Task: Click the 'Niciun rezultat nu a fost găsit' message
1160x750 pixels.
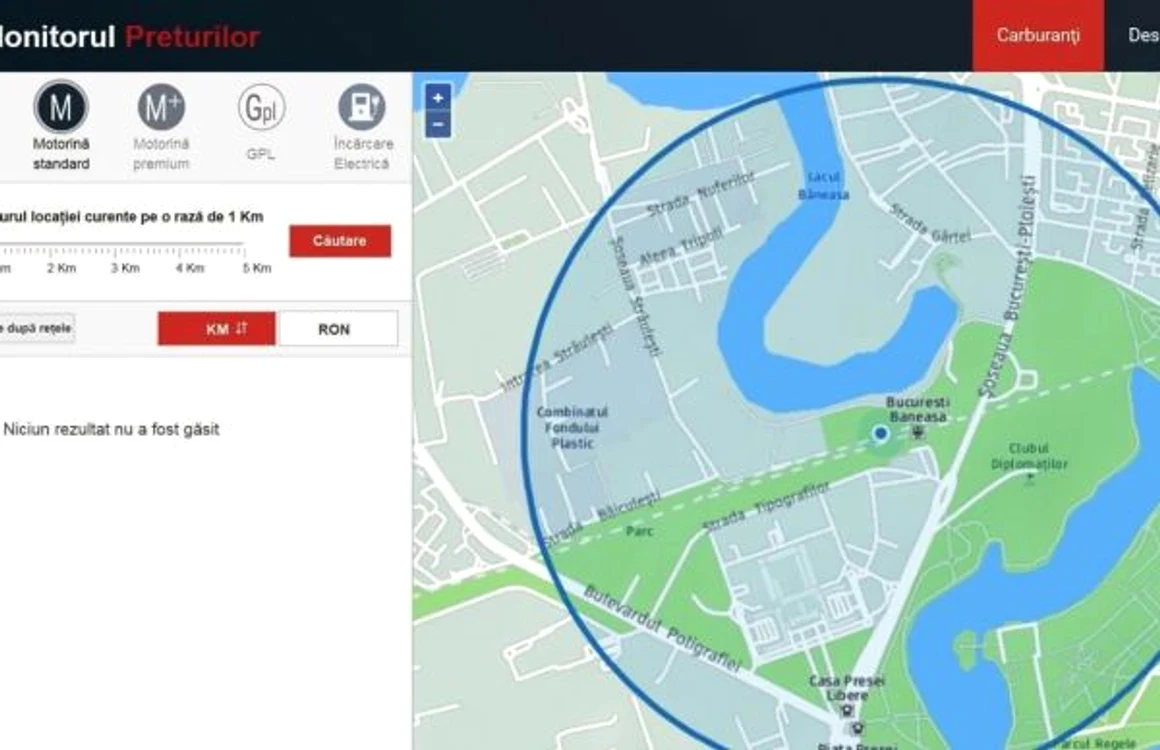Action: pos(111,429)
